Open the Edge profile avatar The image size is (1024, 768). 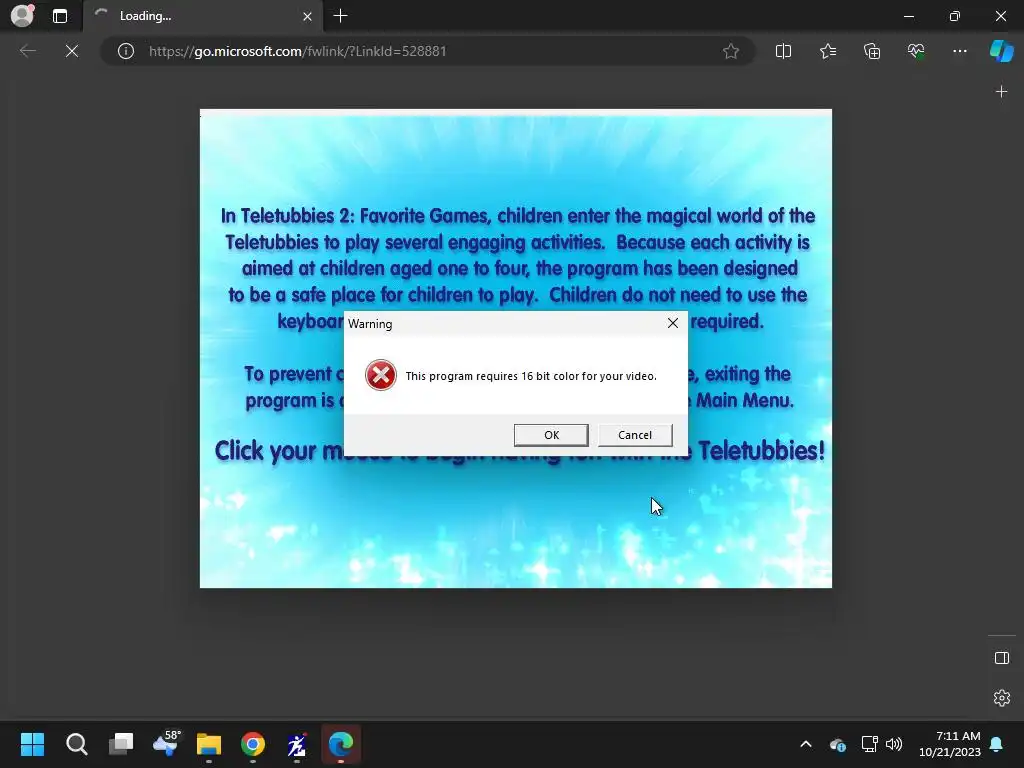(22, 16)
